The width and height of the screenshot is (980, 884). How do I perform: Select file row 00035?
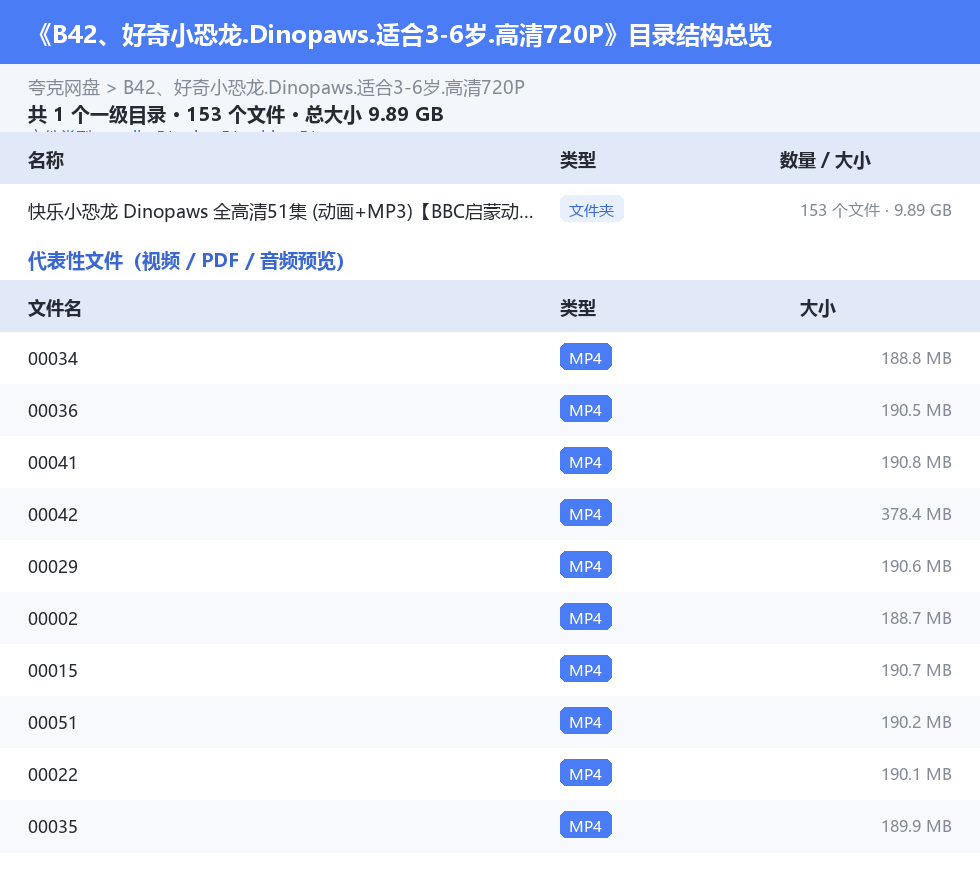[490, 825]
